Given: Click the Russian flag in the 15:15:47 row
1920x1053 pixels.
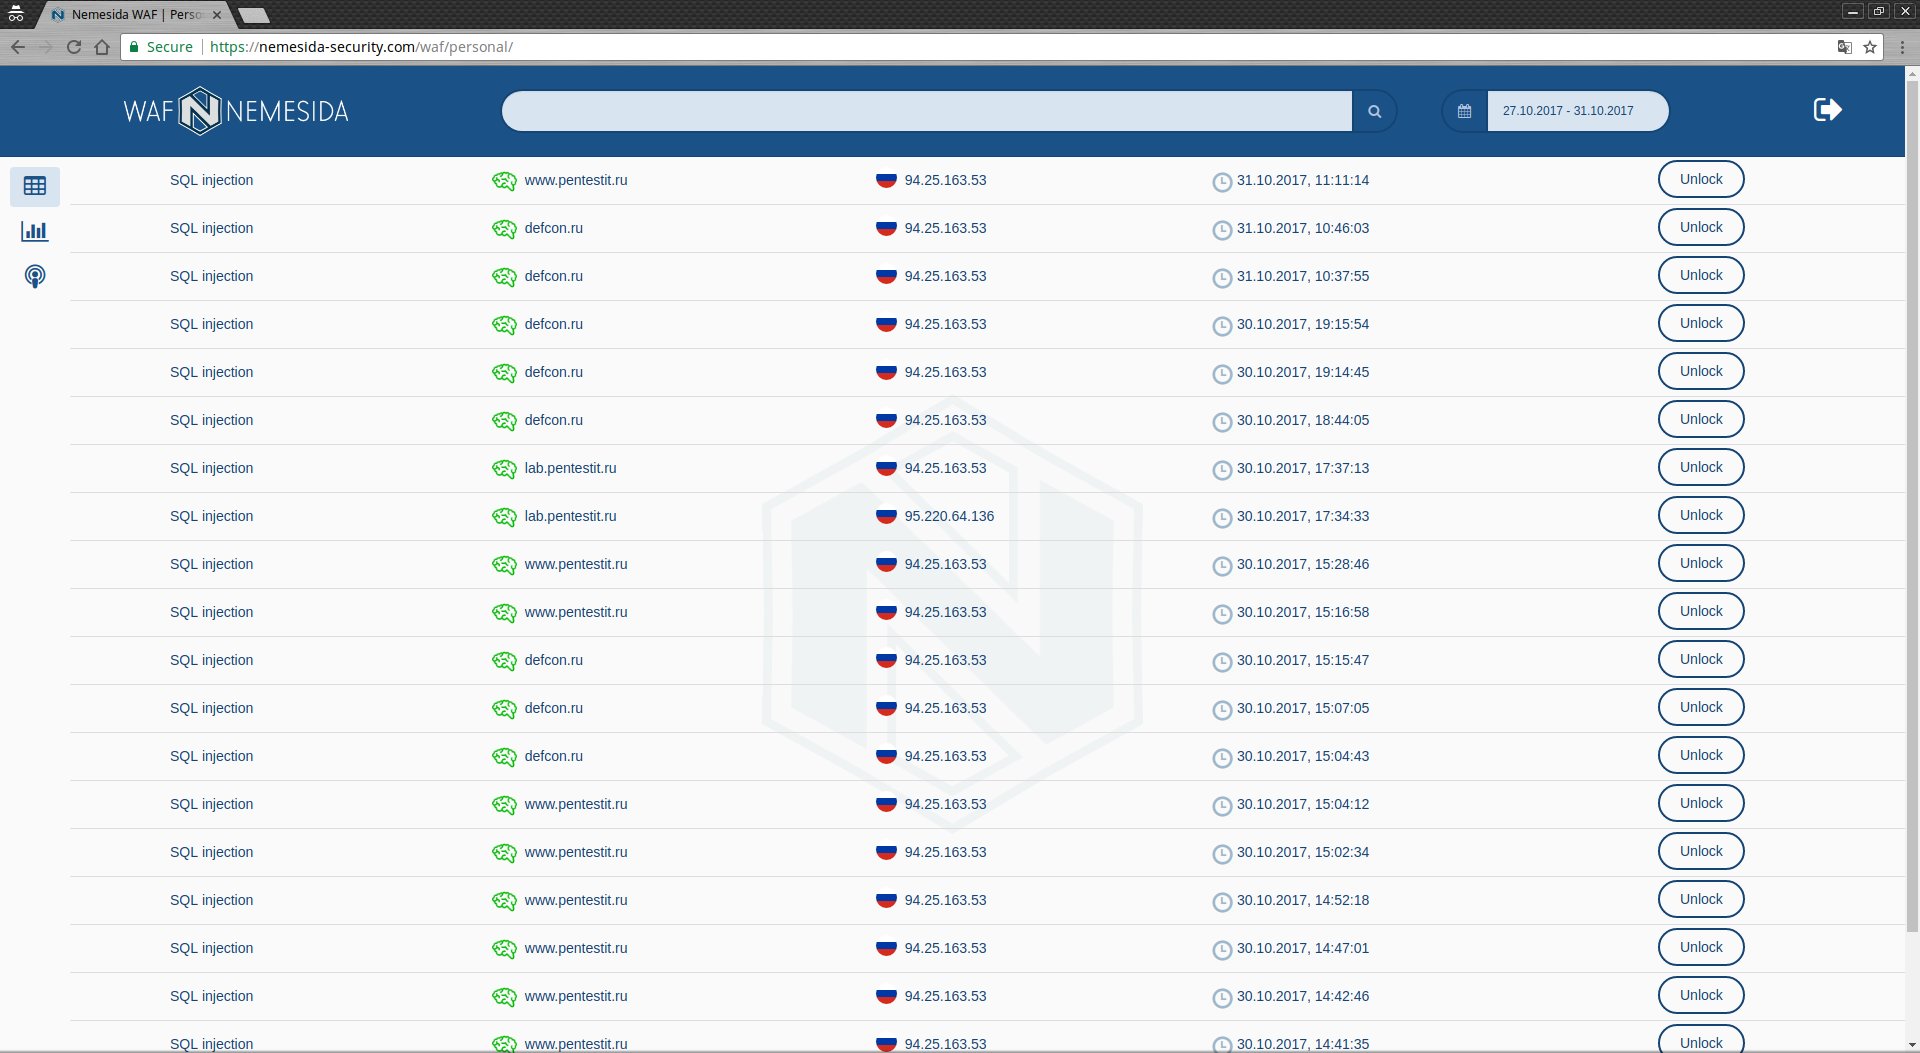Looking at the screenshot, I should [x=886, y=660].
